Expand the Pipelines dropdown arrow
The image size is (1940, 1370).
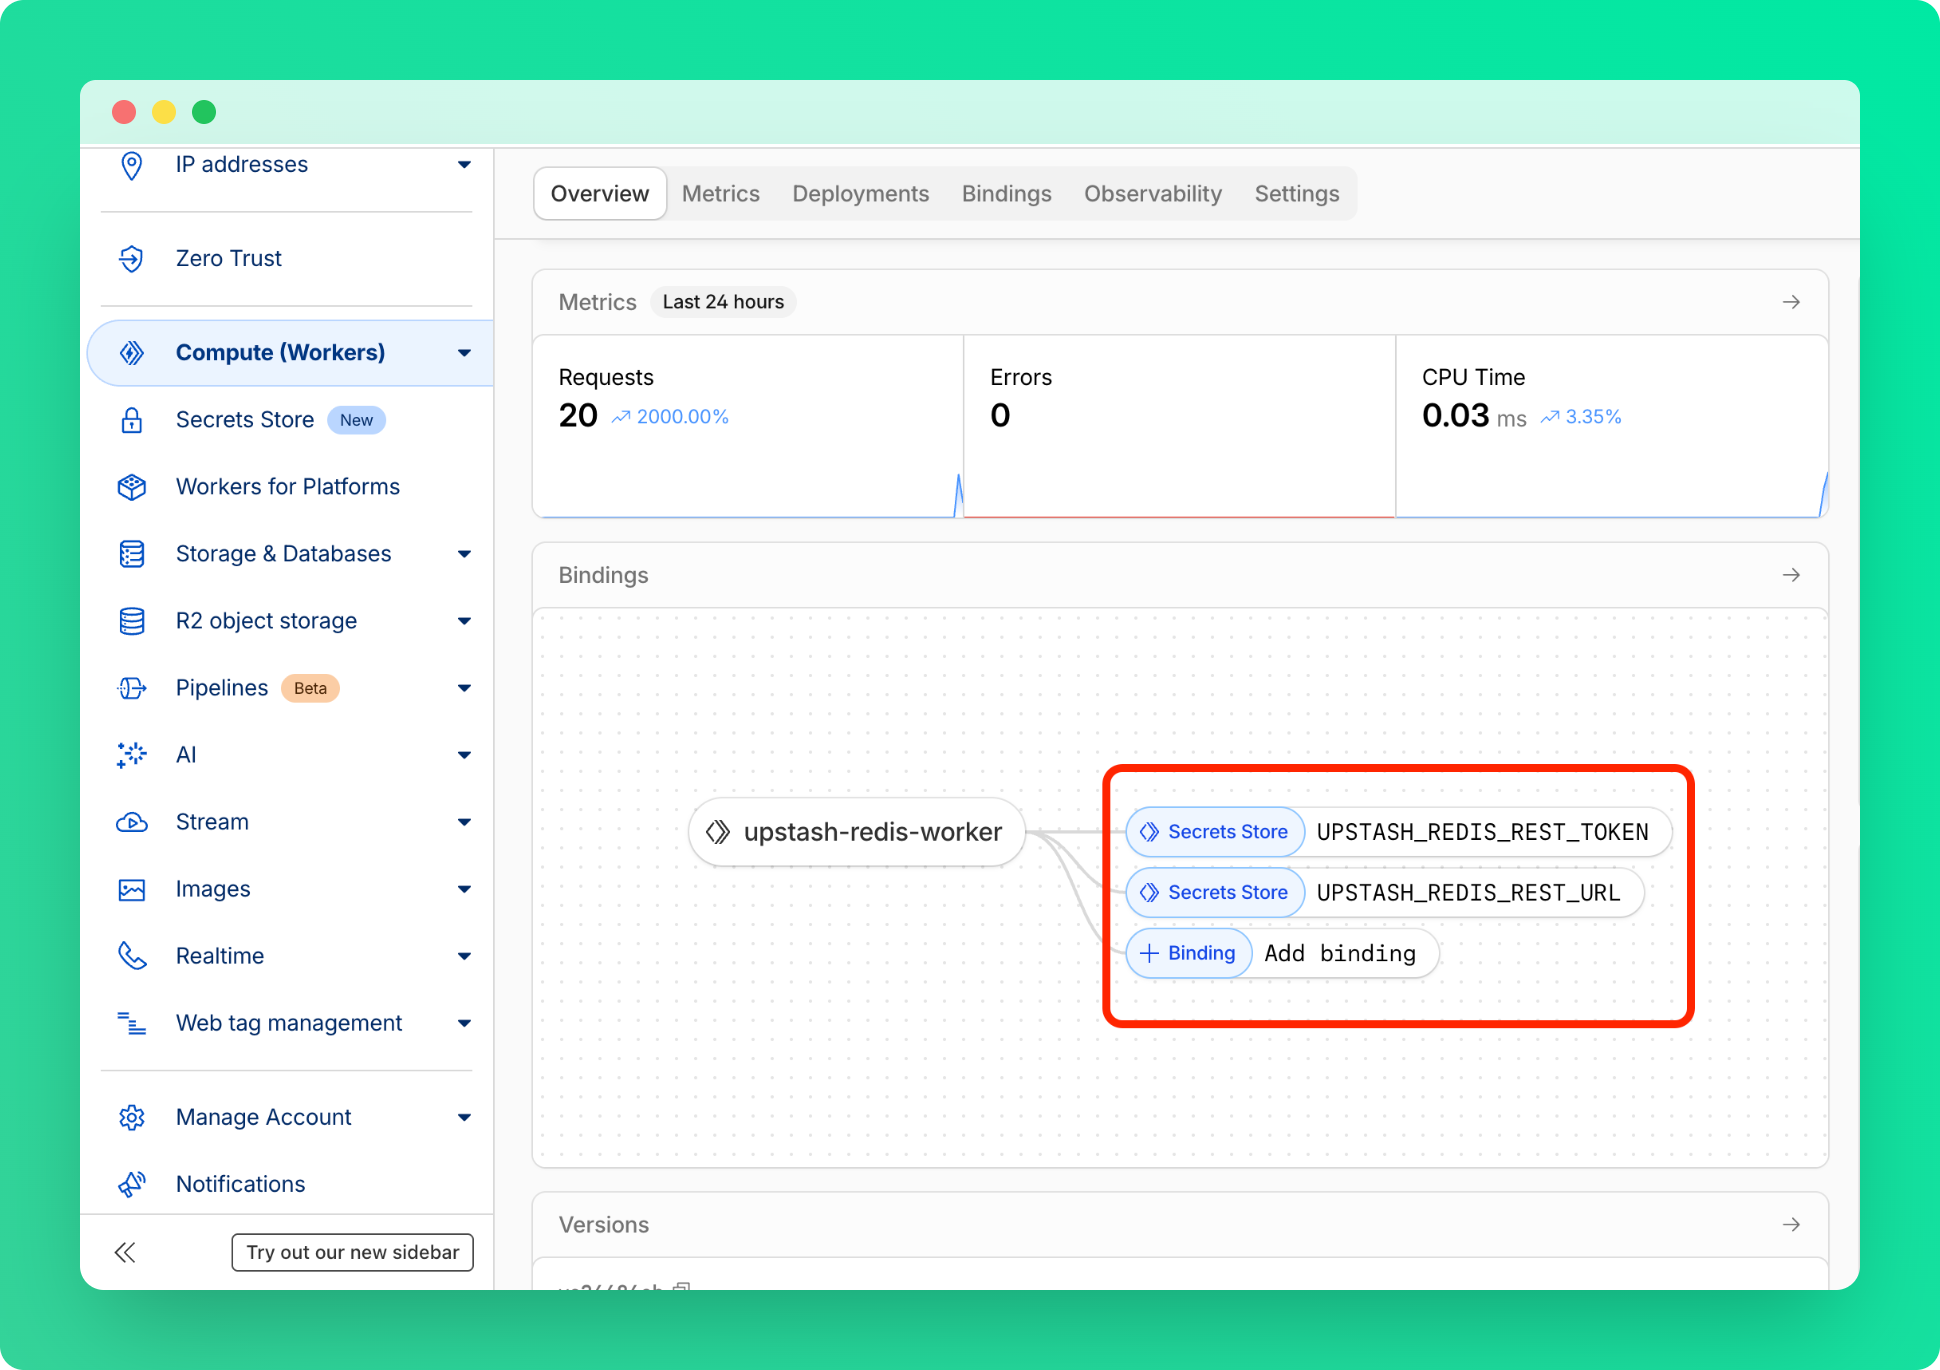click(x=464, y=688)
